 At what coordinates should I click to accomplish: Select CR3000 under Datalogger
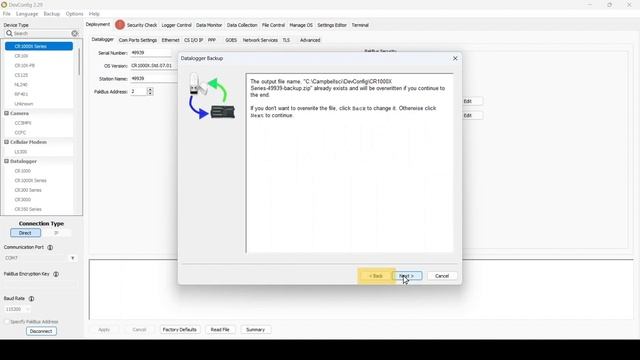pyautogui.click(x=23, y=200)
